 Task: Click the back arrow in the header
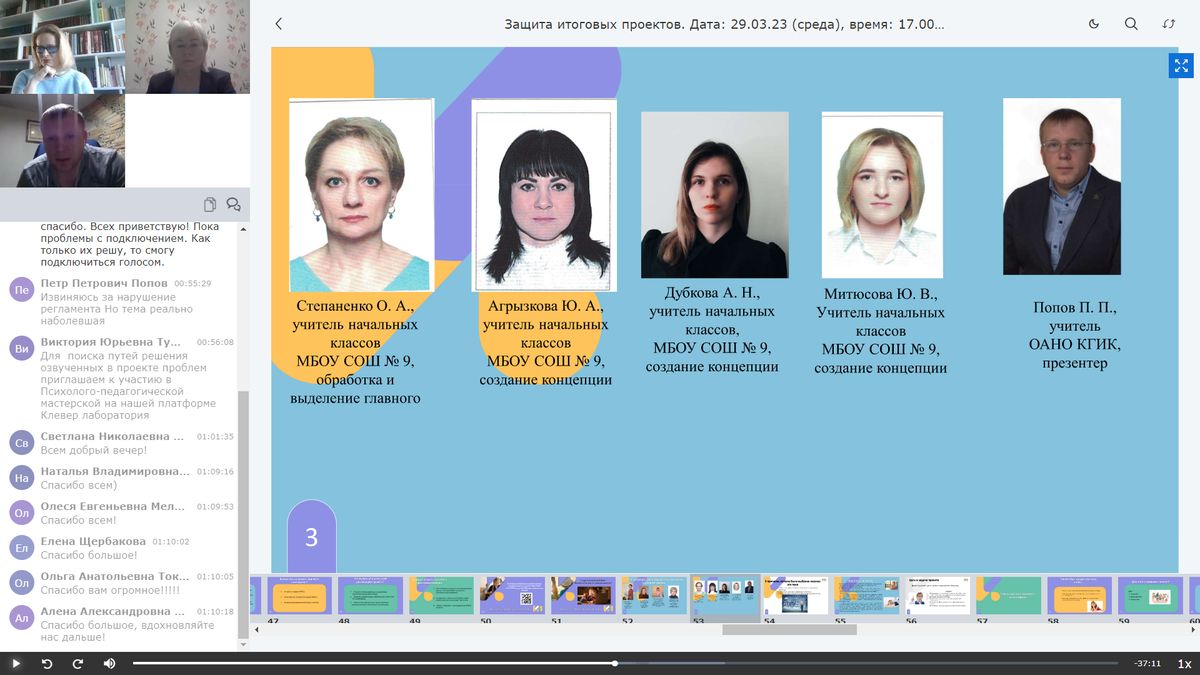click(279, 24)
